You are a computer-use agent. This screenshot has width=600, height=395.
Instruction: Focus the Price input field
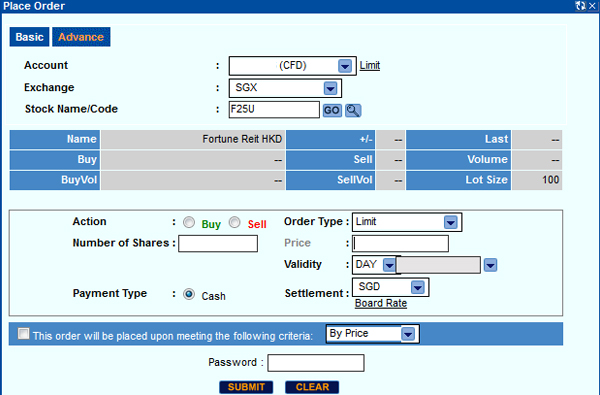(x=400, y=244)
